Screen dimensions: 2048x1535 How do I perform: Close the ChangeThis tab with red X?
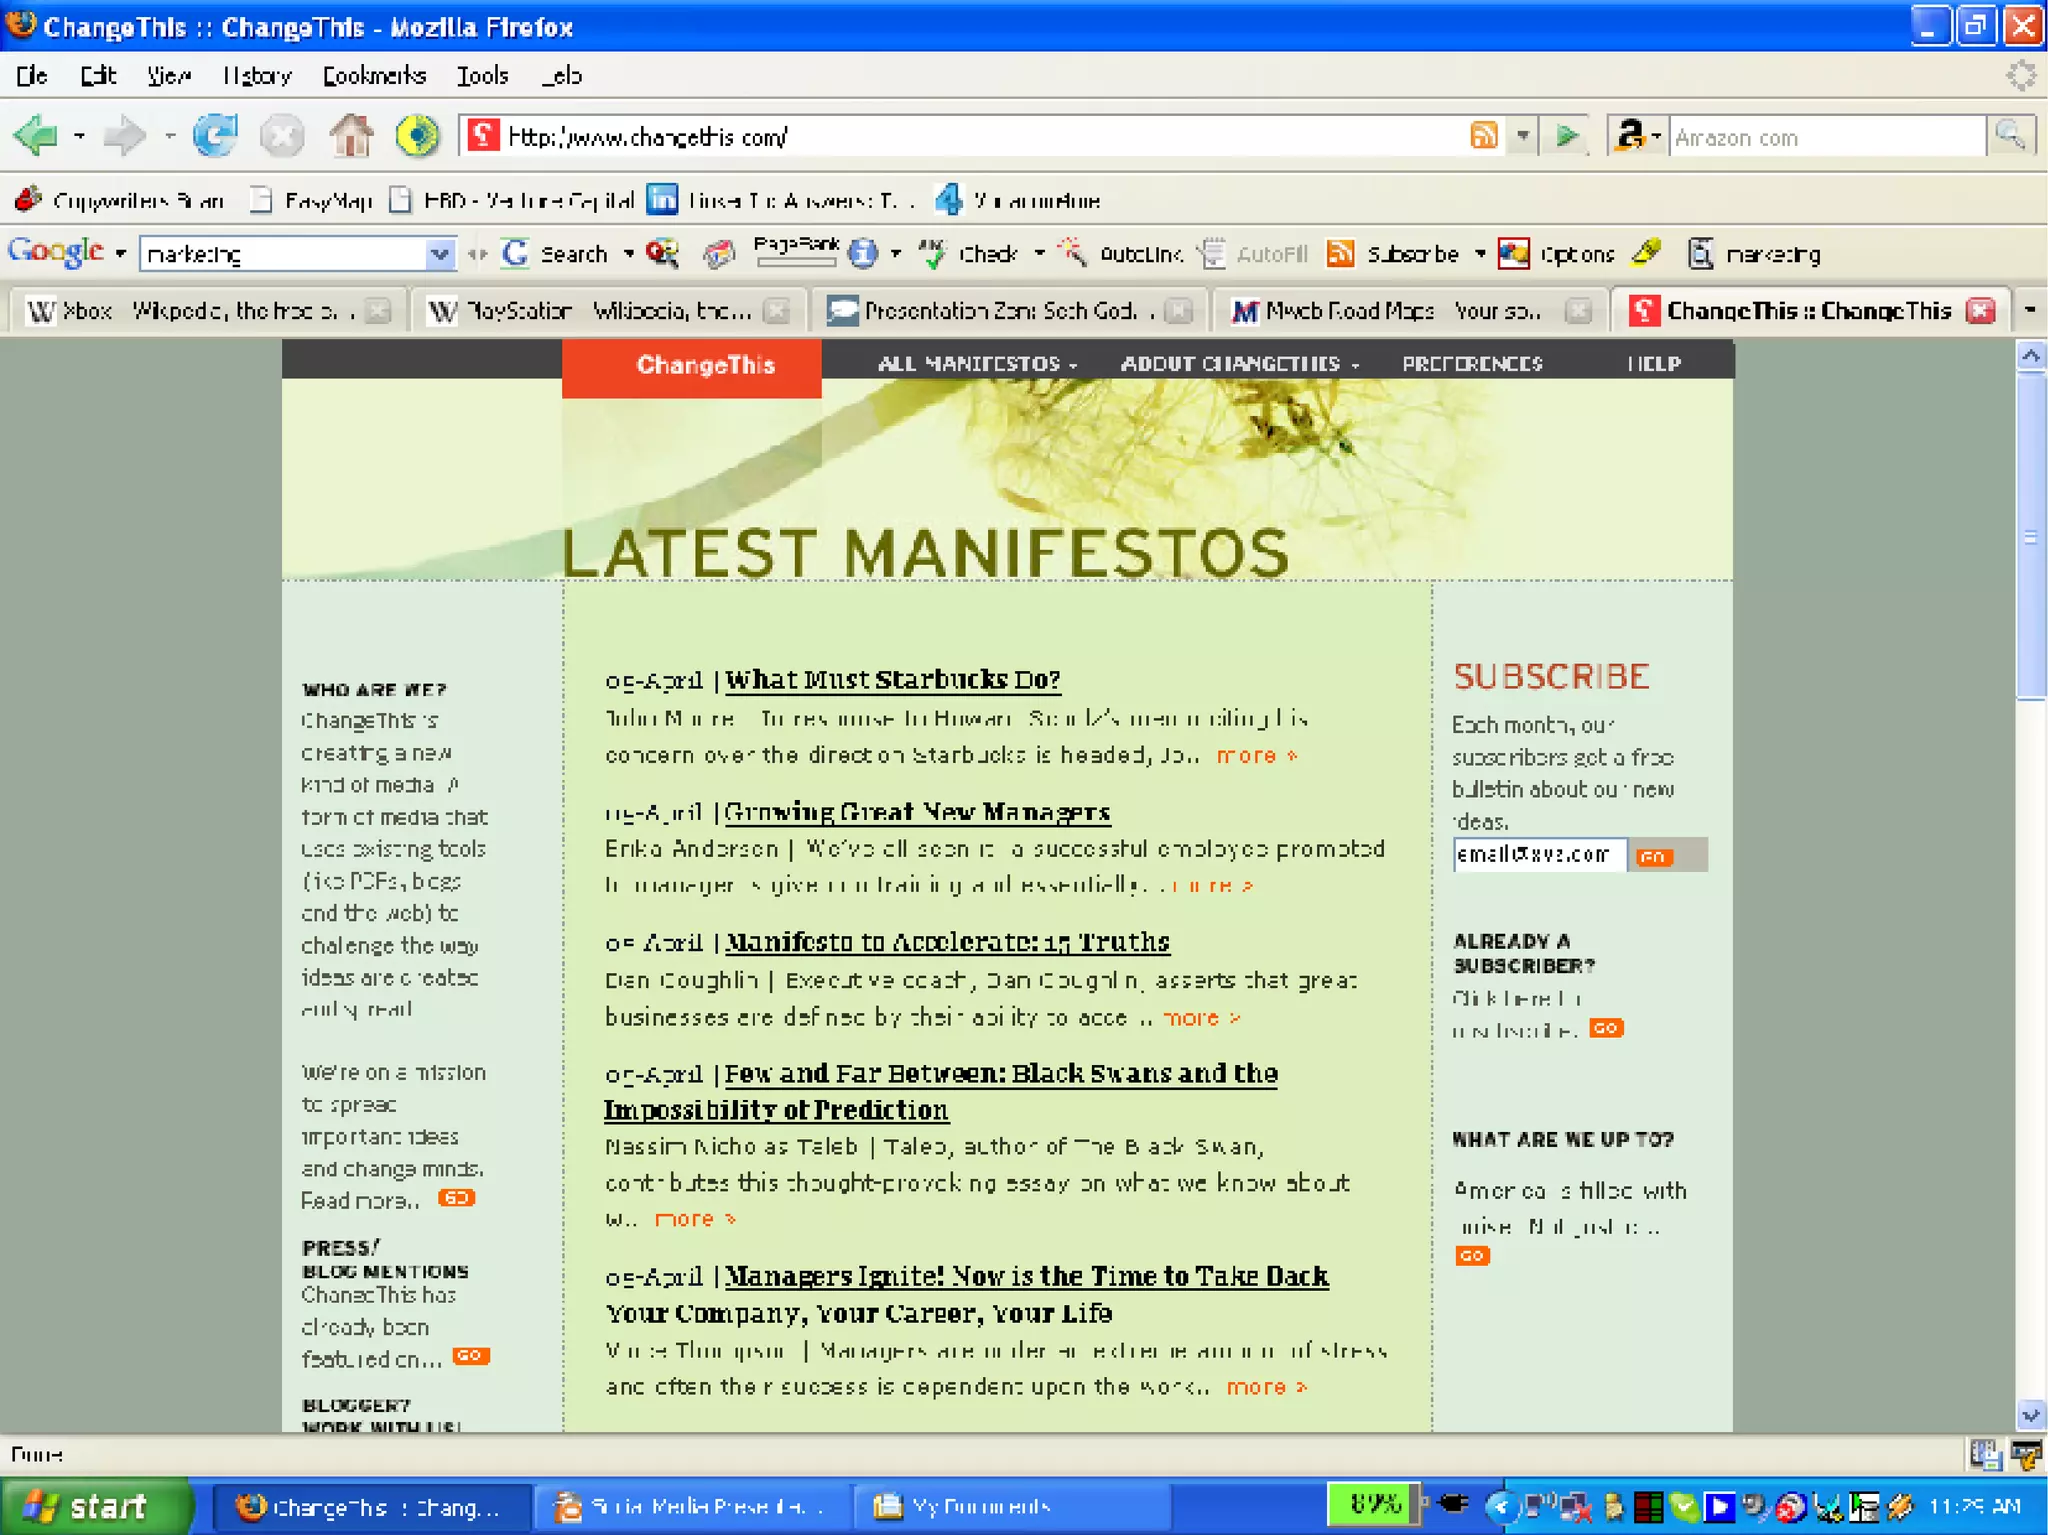[1980, 311]
